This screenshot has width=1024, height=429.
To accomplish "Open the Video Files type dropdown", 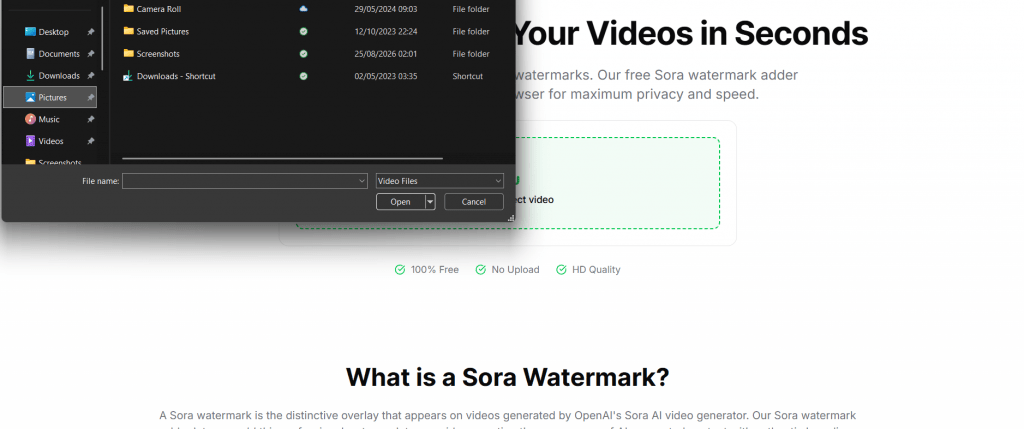I will point(440,181).
